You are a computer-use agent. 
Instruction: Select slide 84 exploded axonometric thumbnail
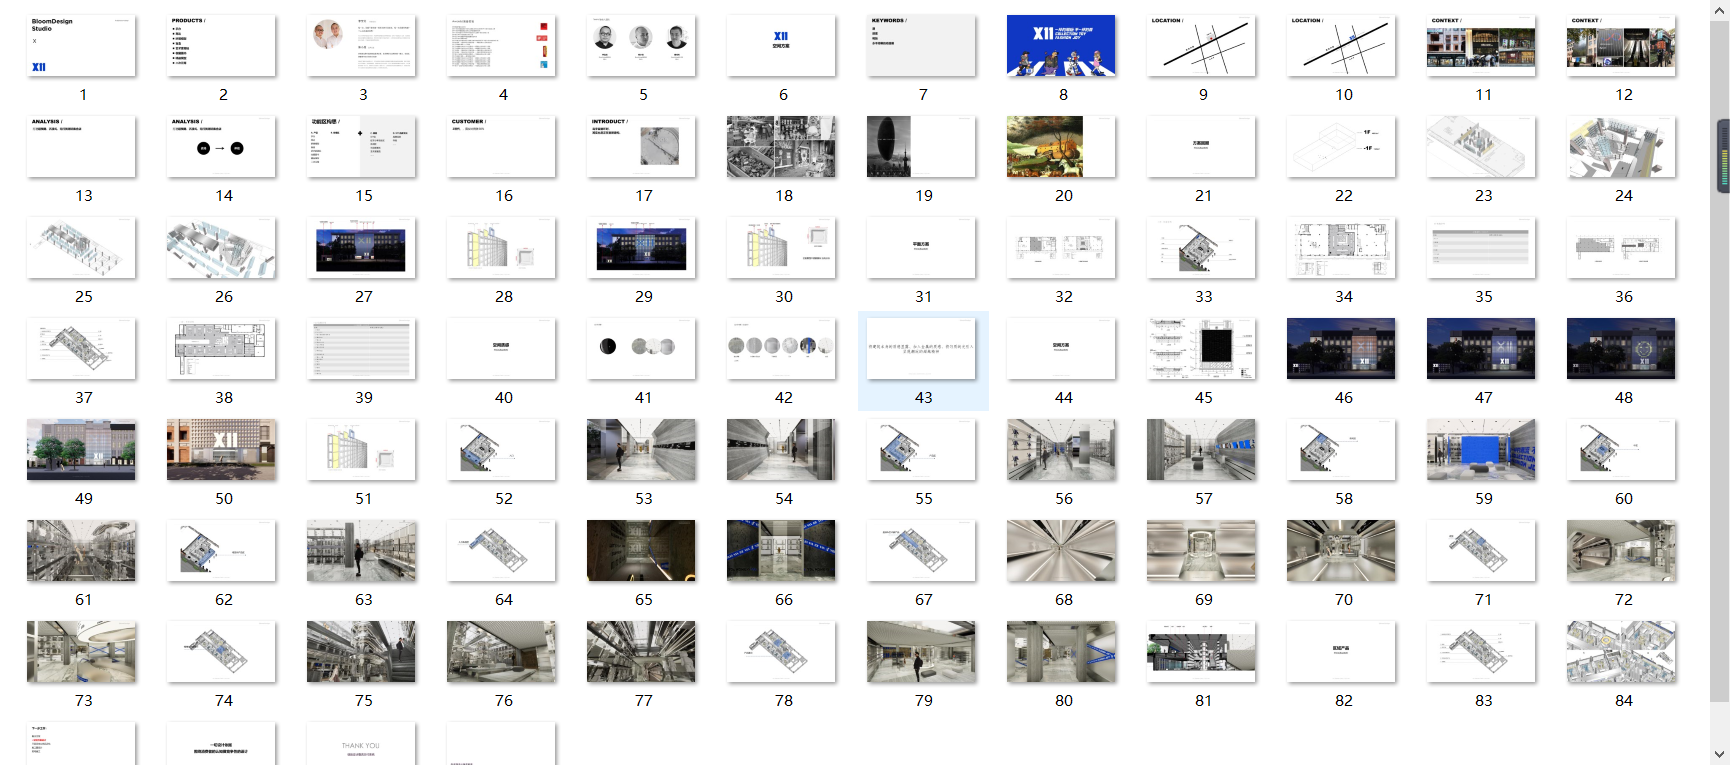tap(1621, 652)
